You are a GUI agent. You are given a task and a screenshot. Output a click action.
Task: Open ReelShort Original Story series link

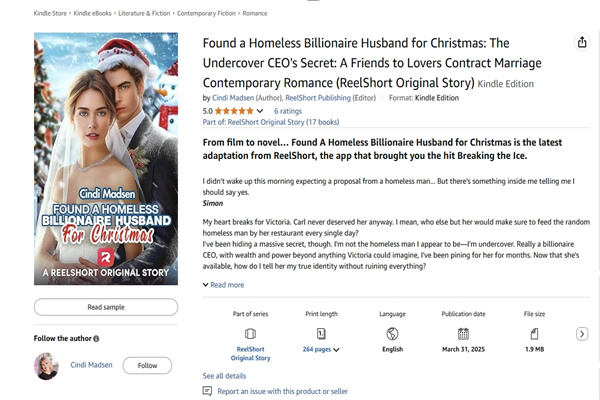[250, 353]
